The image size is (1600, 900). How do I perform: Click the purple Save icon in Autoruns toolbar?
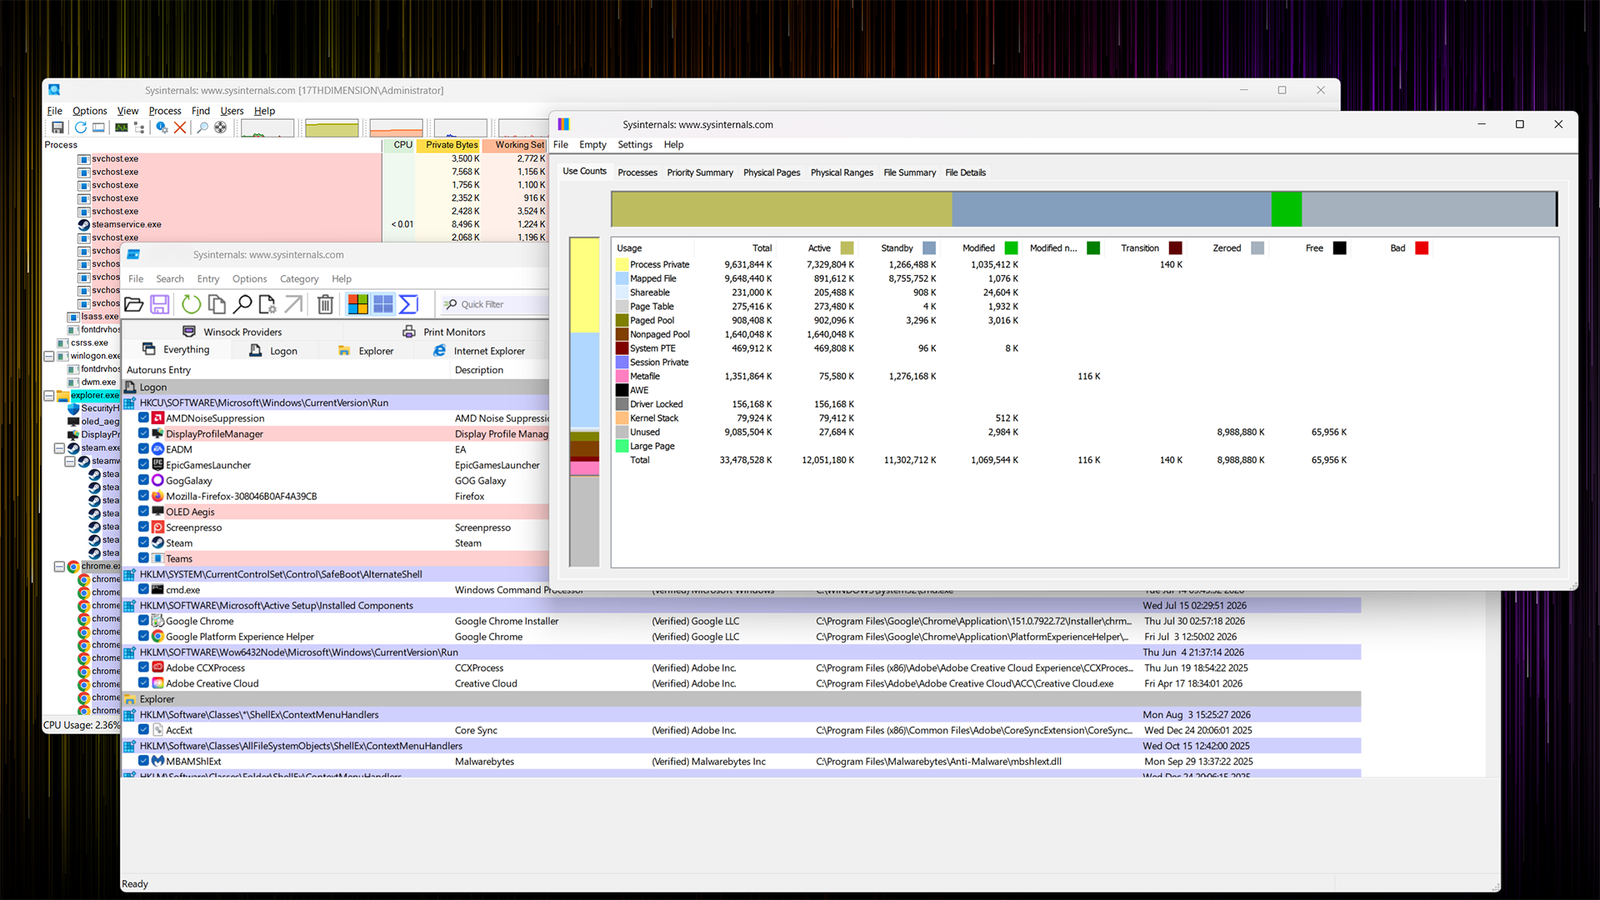click(x=159, y=304)
